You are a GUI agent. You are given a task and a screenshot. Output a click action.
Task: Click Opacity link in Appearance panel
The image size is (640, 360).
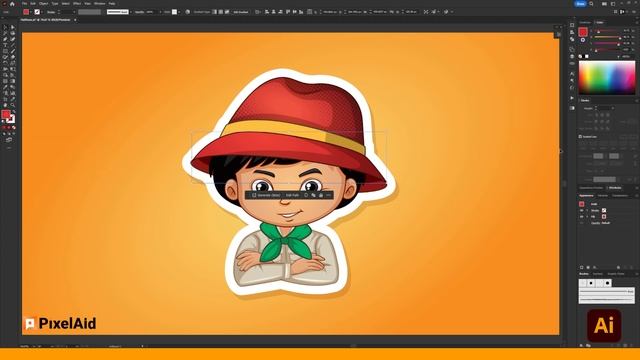coord(596,223)
